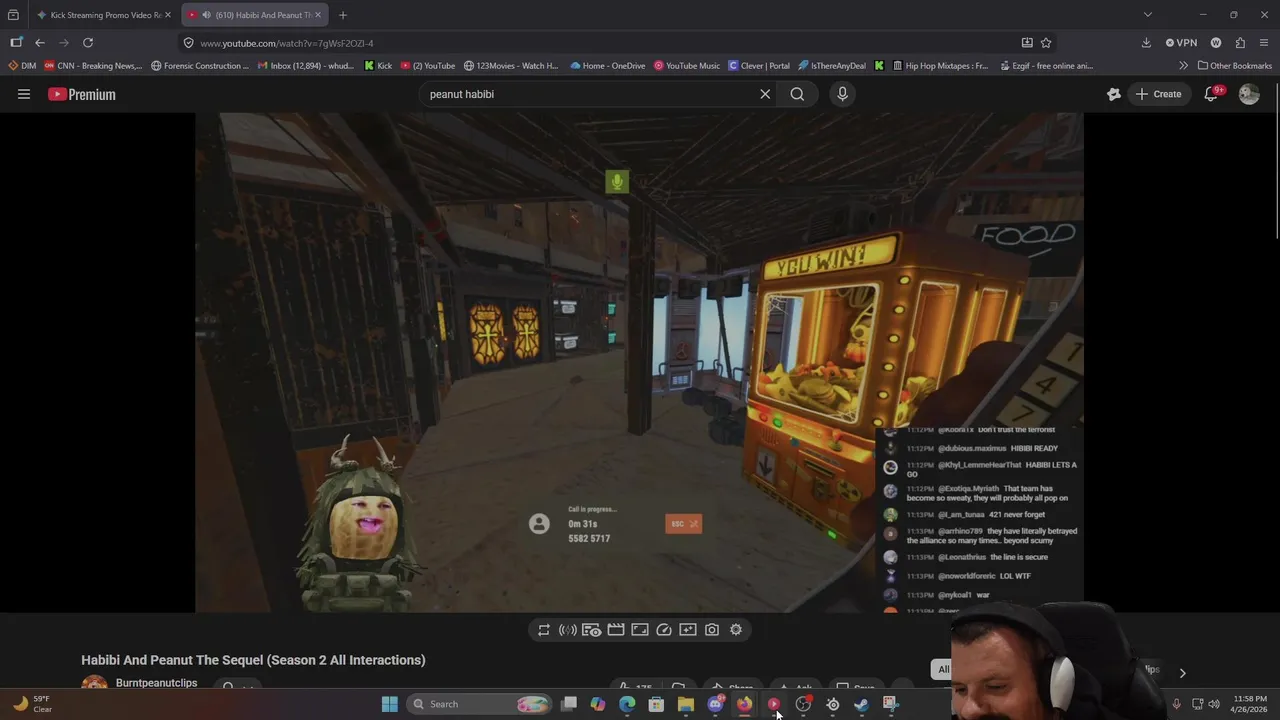This screenshot has height=720, width=1280.
Task: Click the volume boost icon under player
Action: (568, 630)
